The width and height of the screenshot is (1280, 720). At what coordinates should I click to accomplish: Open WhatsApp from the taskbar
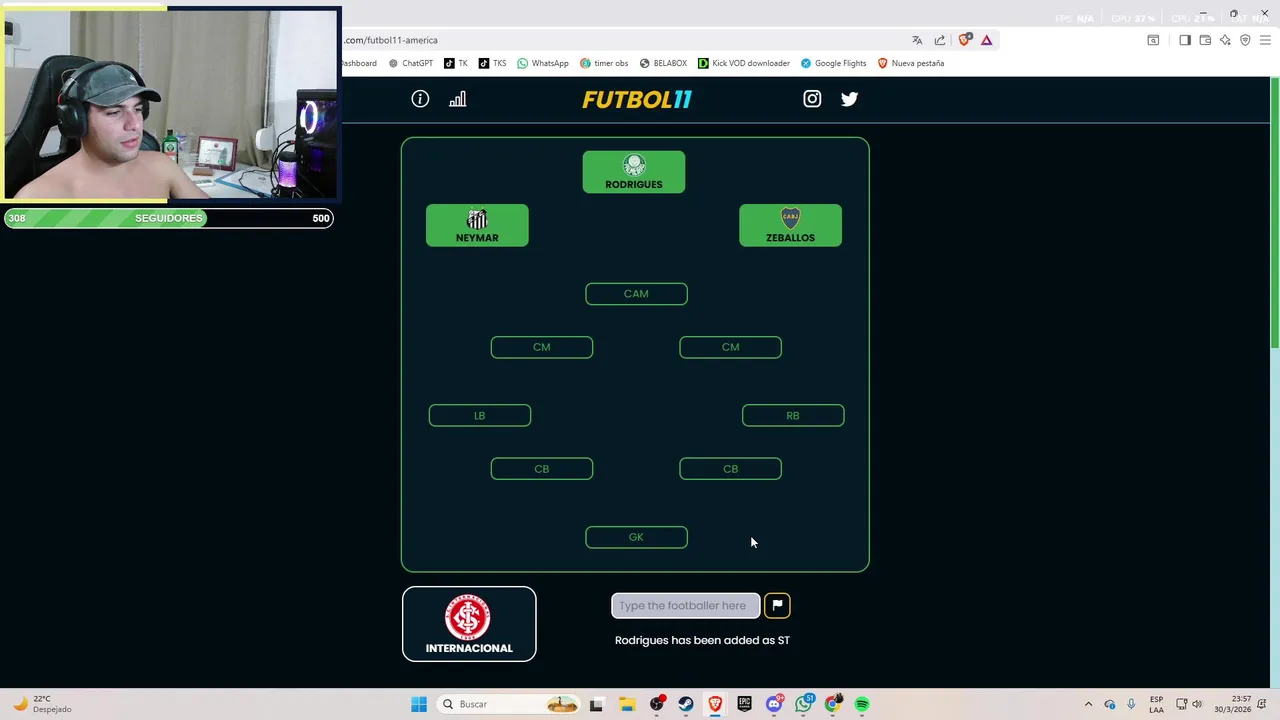coord(804,704)
